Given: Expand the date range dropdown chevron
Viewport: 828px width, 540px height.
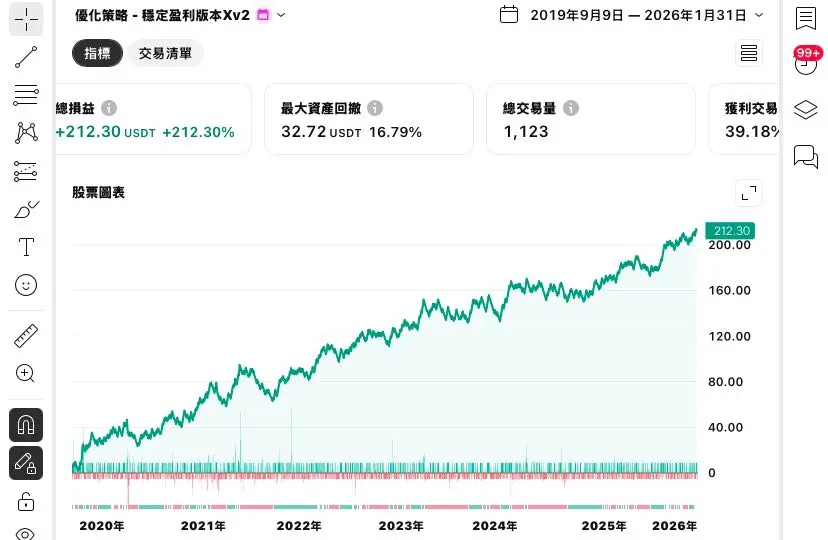Looking at the screenshot, I should (x=759, y=15).
